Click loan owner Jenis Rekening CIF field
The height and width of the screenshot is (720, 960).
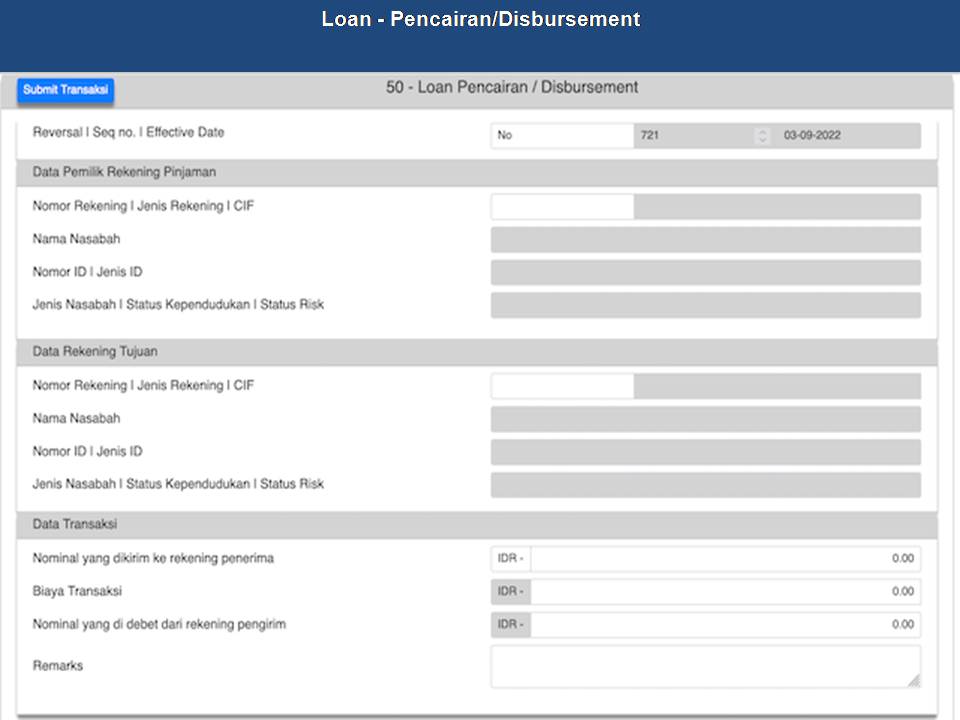click(777, 207)
